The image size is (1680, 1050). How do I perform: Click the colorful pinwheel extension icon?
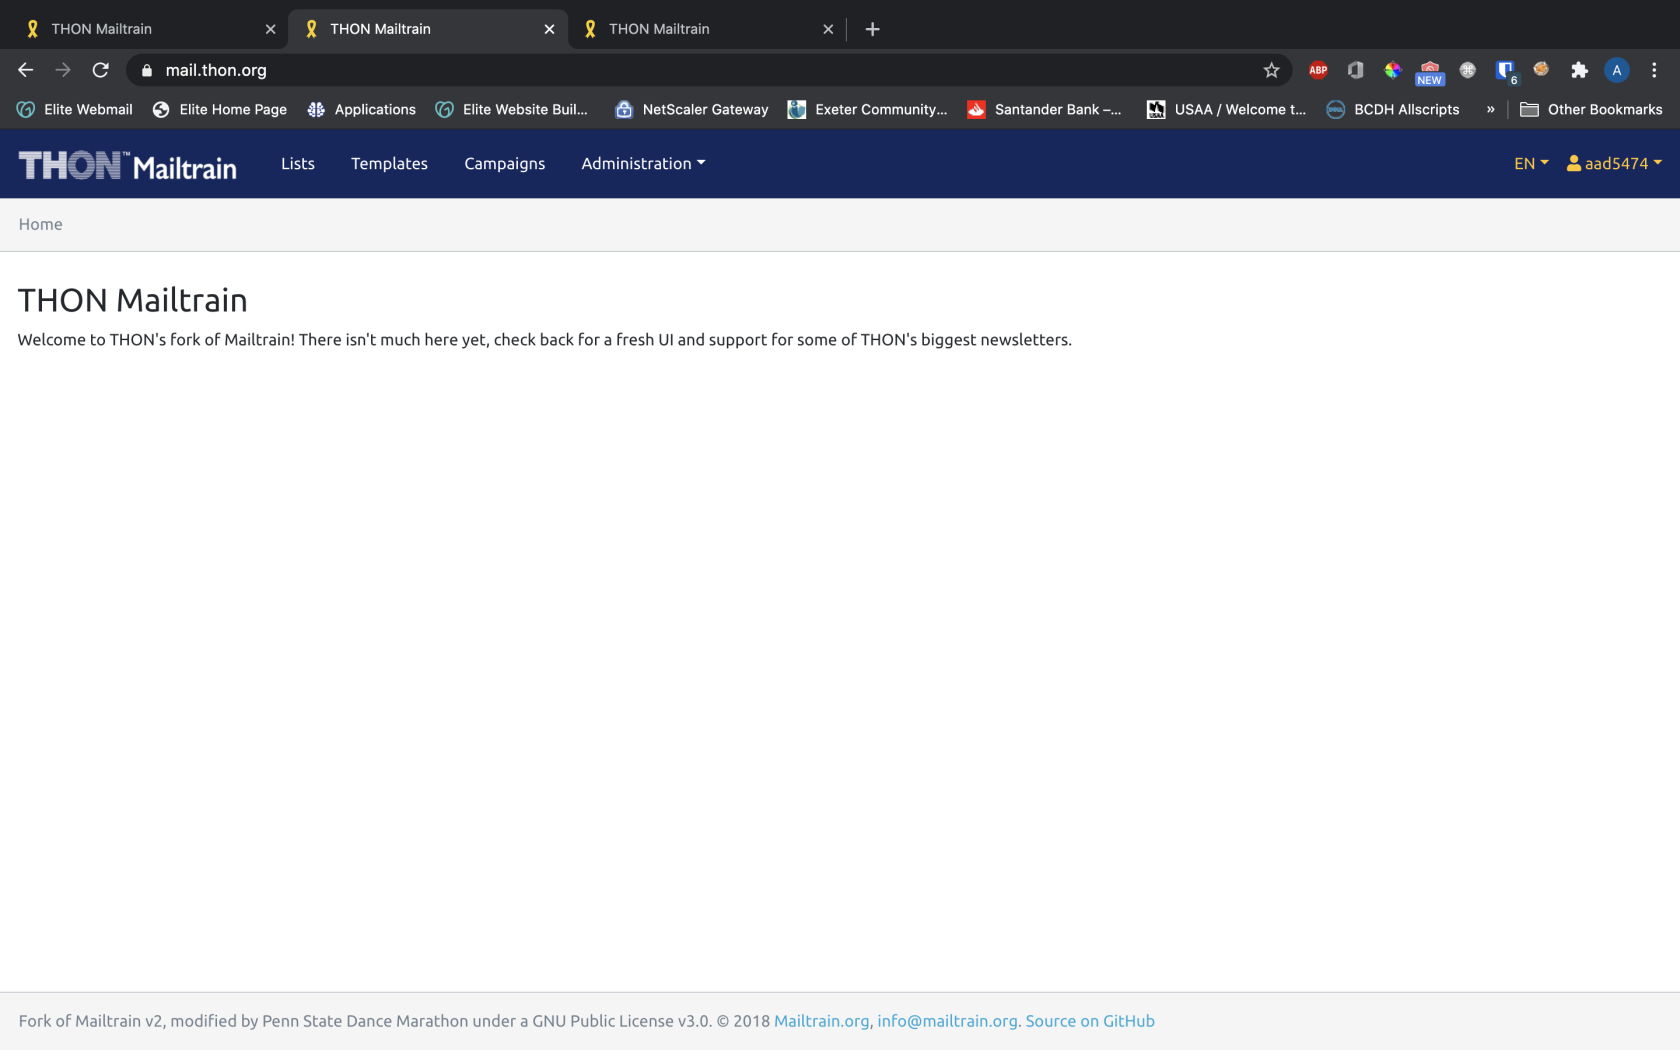(1392, 70)
